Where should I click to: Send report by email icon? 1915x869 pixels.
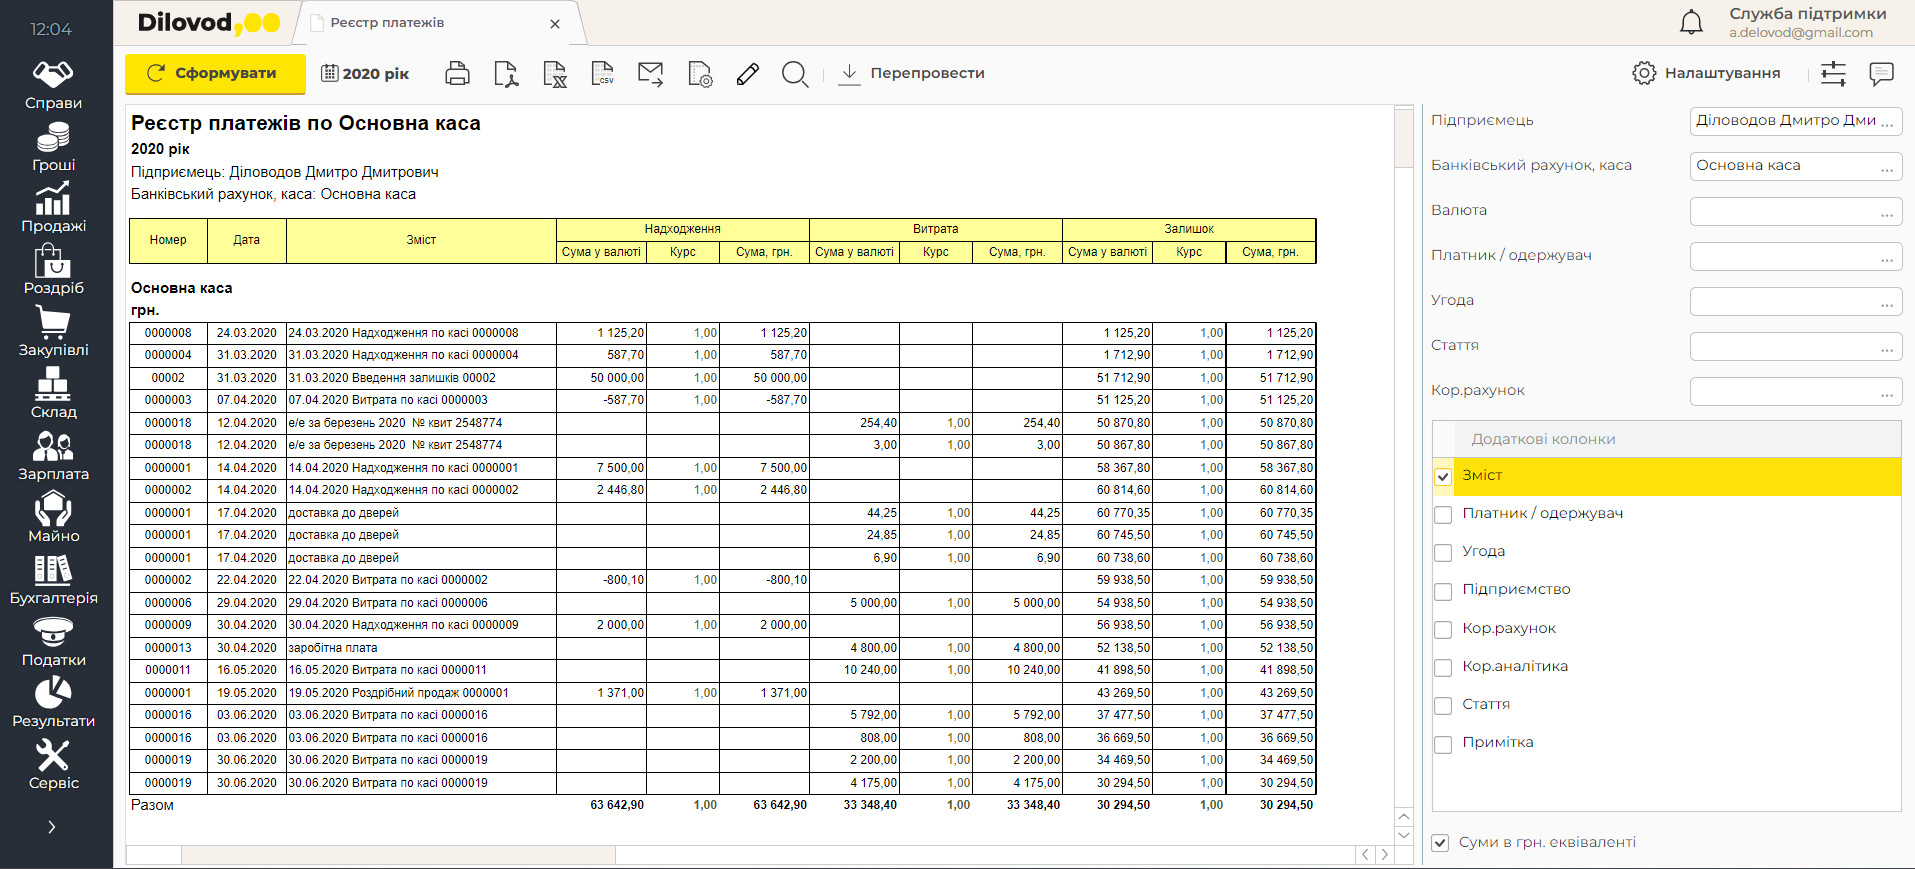[651, 74]
